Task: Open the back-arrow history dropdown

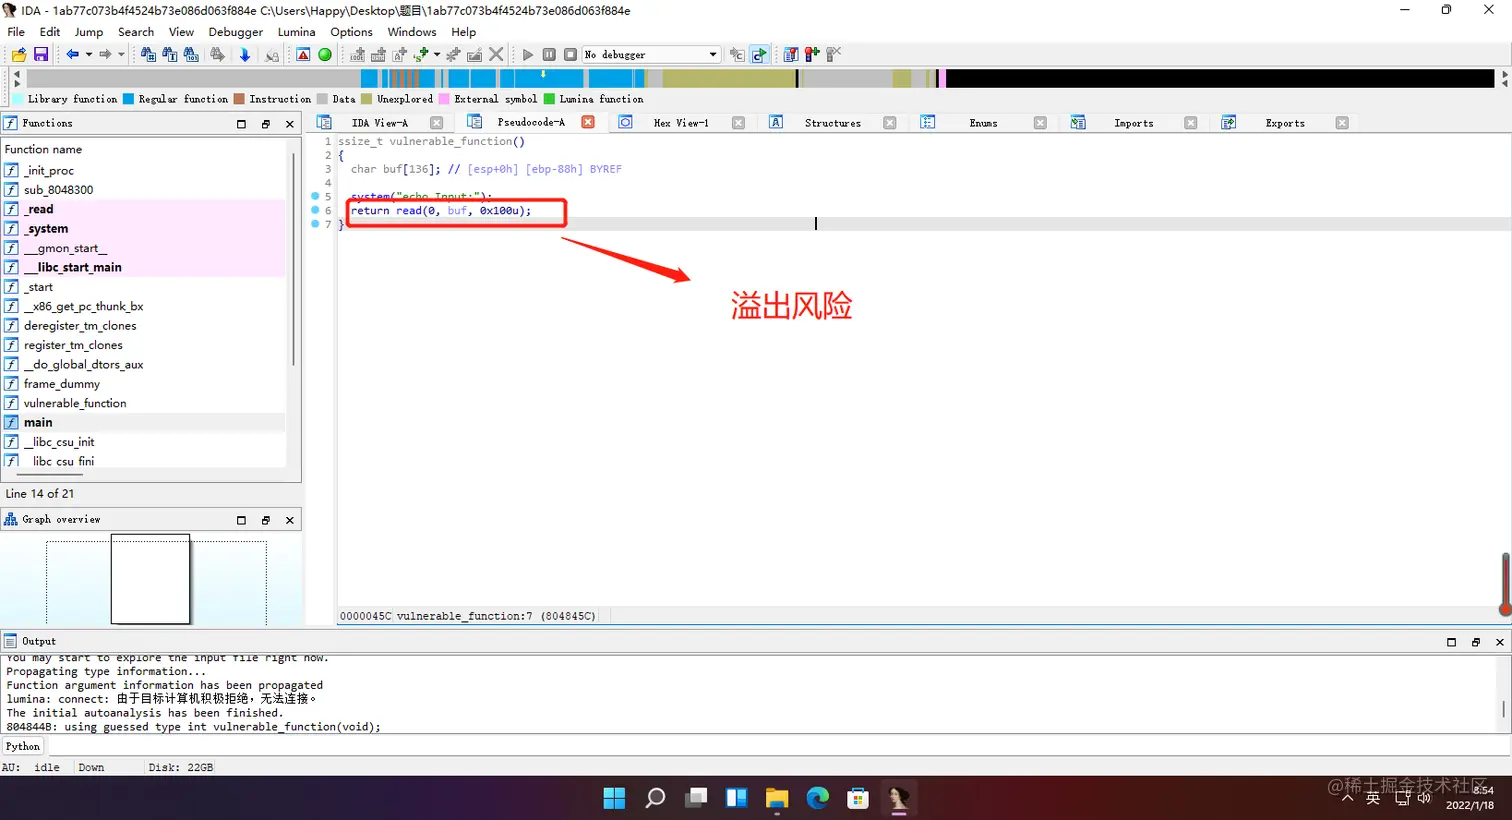Action: 89,54
